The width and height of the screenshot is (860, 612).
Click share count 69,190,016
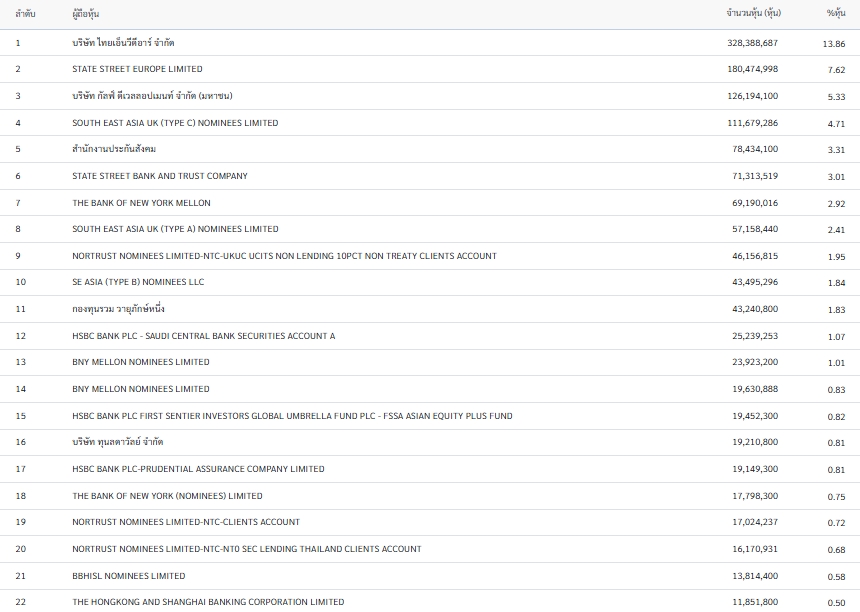point(755,203)
